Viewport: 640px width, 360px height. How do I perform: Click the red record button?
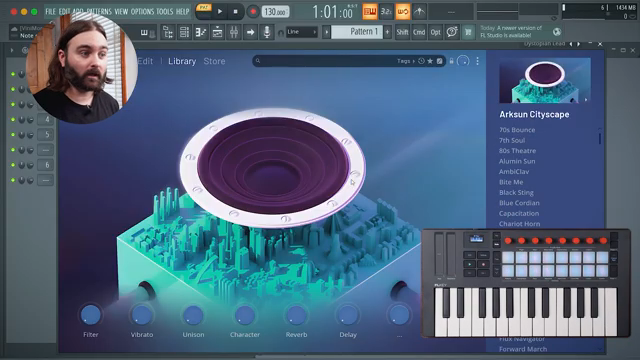[253, 12]
